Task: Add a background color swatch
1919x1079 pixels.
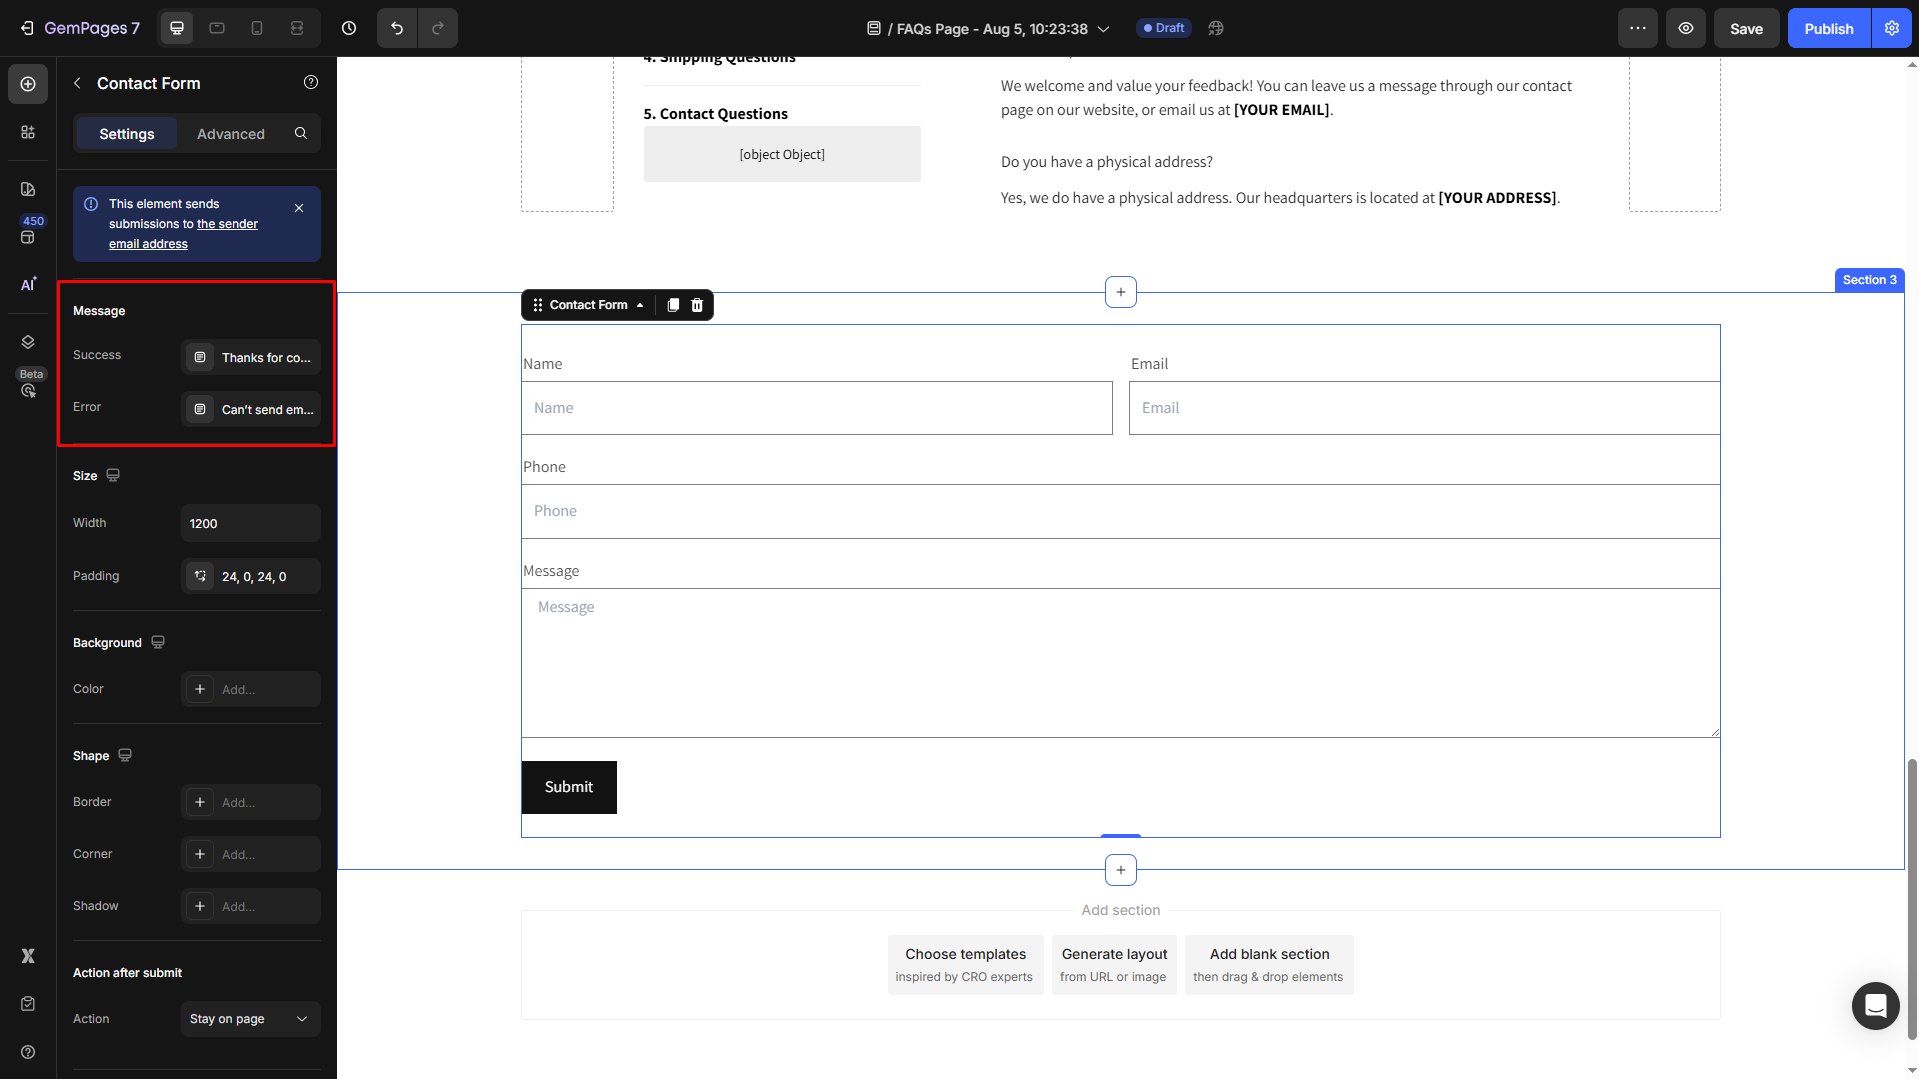Action: [200, 689]
